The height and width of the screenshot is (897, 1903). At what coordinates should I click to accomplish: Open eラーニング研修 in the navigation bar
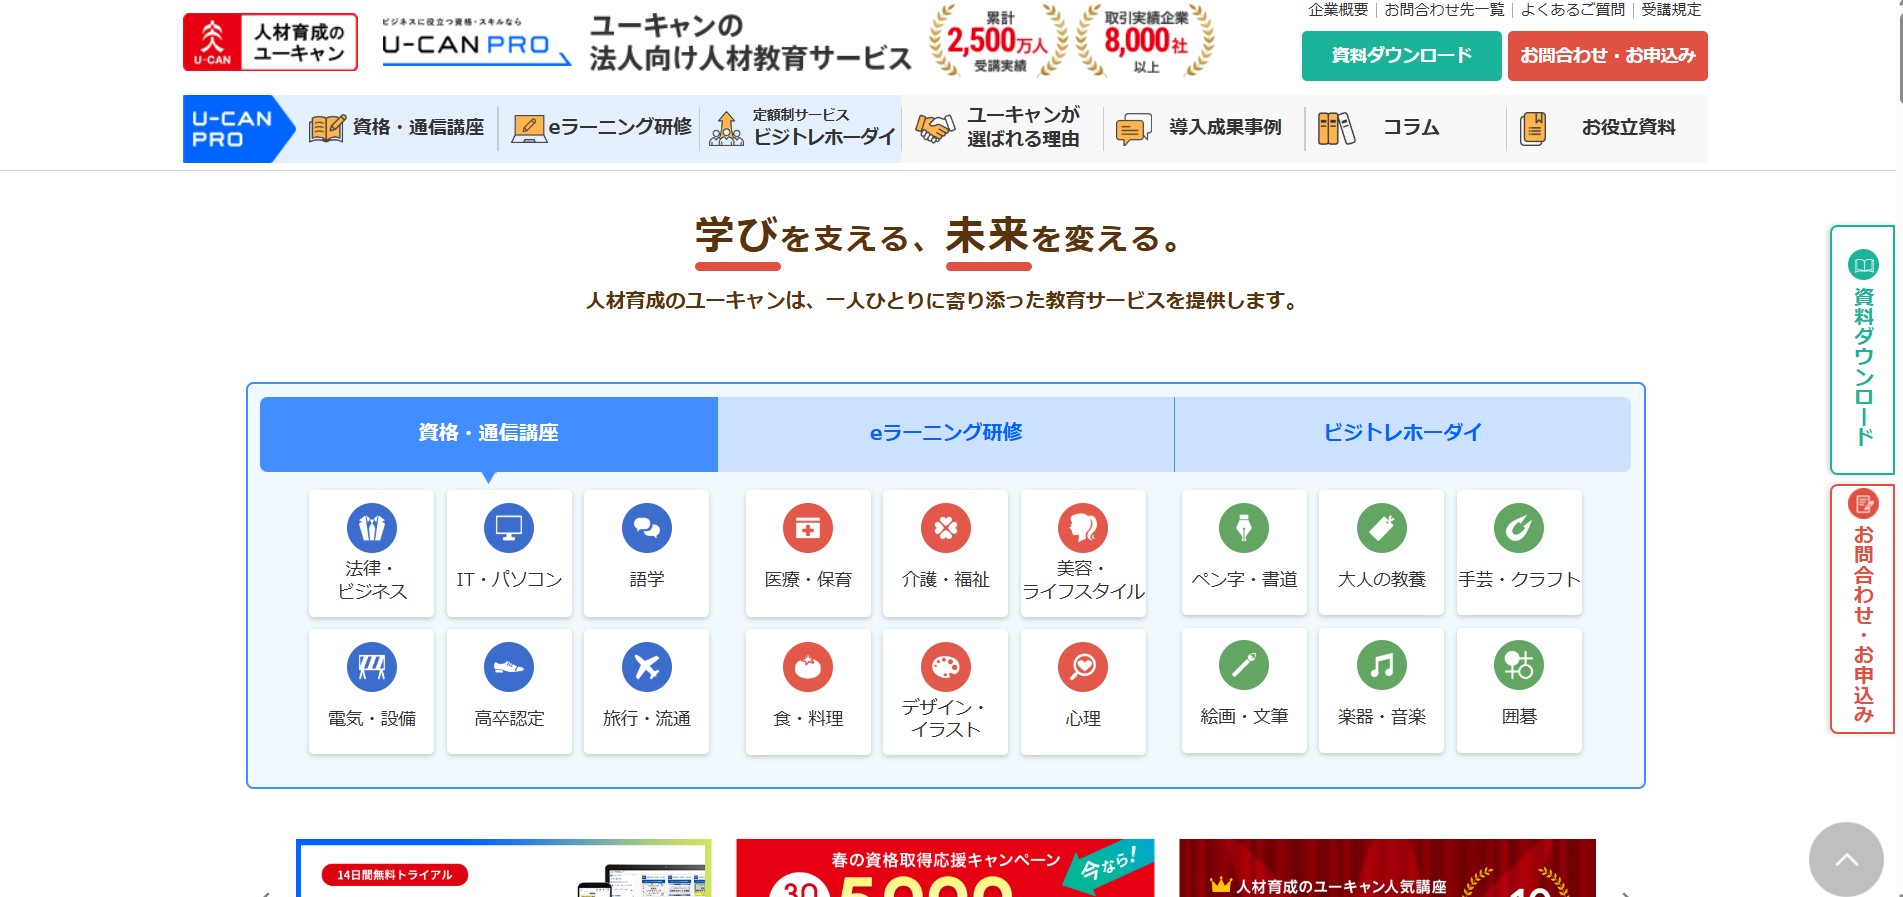point(601,128)
